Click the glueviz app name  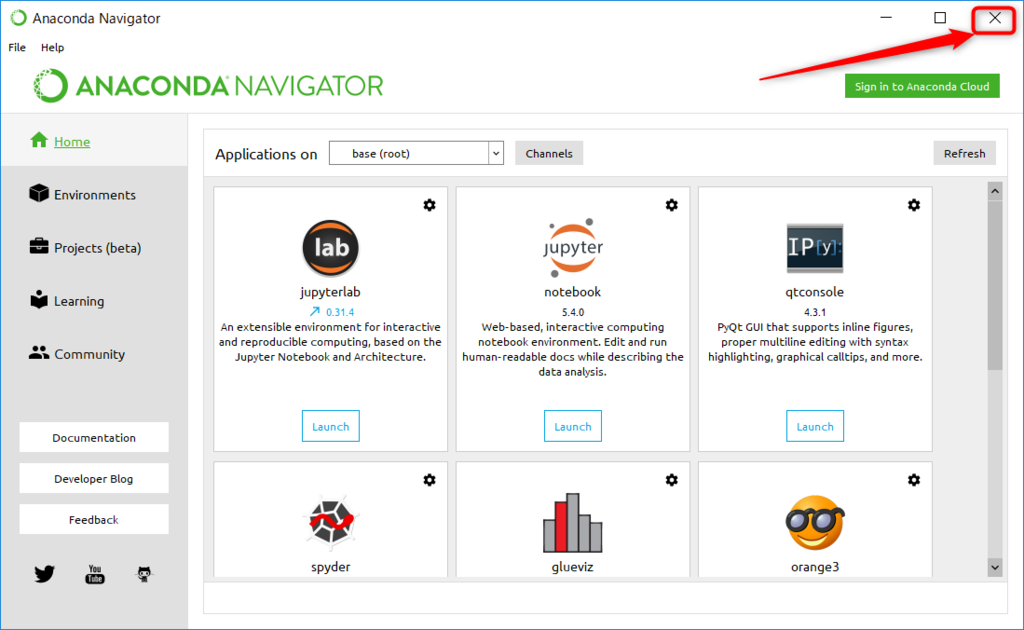click(x=573, y=567)
